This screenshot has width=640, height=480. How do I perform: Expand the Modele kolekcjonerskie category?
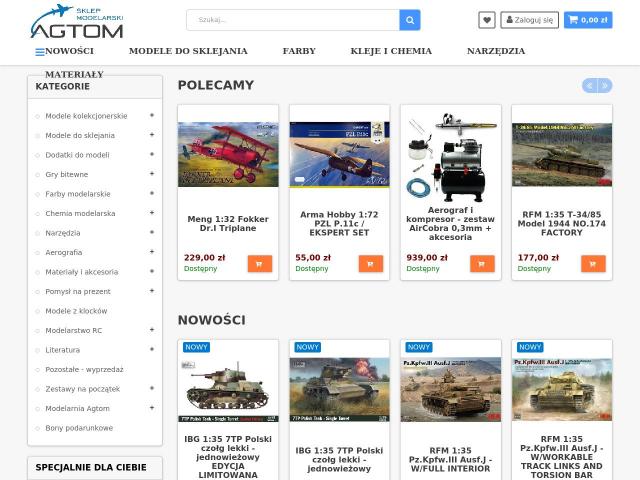(x=152, y=116)
